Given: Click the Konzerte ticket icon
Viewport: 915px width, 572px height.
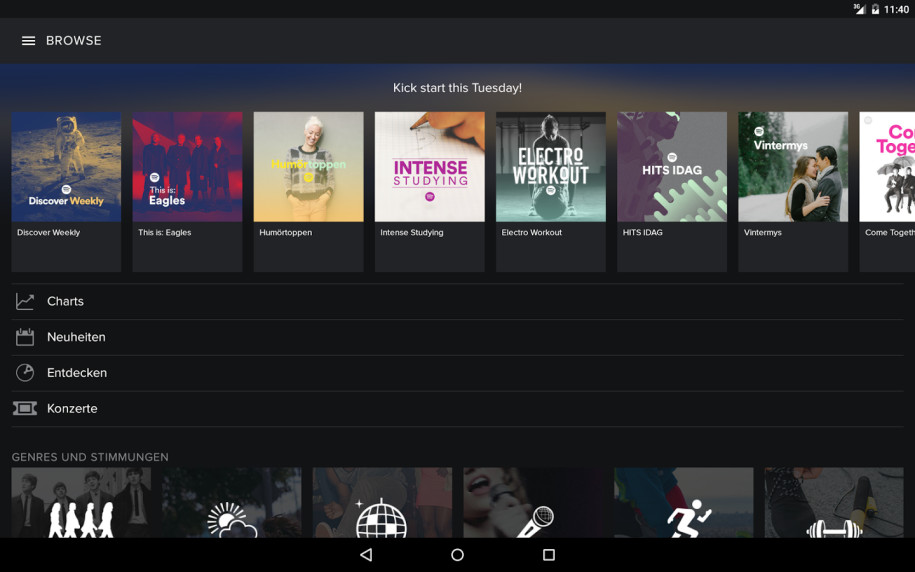Looking at the screenshot, I should pyautogui.click(x=25, y=408).
